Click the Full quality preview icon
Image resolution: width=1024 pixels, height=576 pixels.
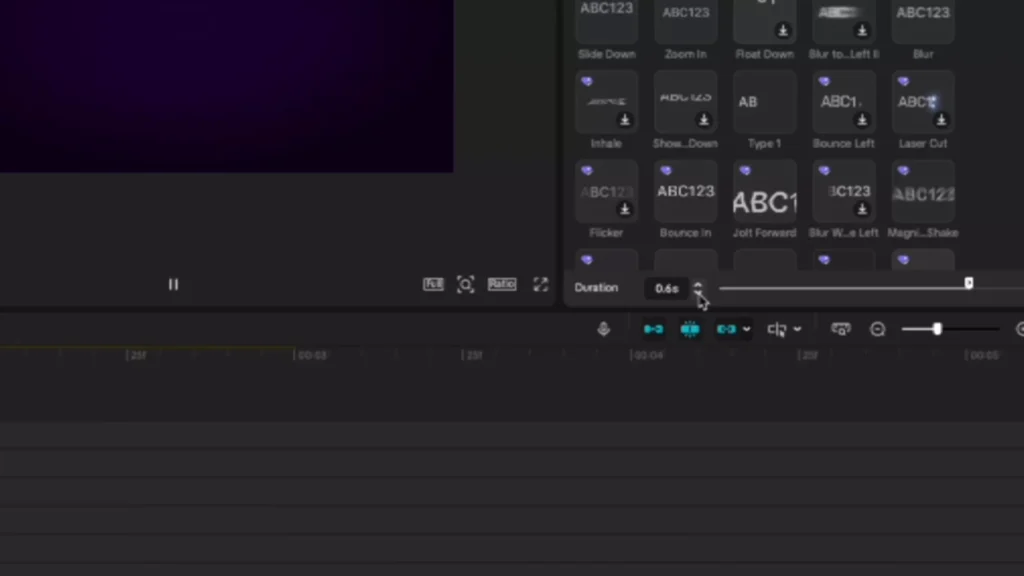[433, 285]
